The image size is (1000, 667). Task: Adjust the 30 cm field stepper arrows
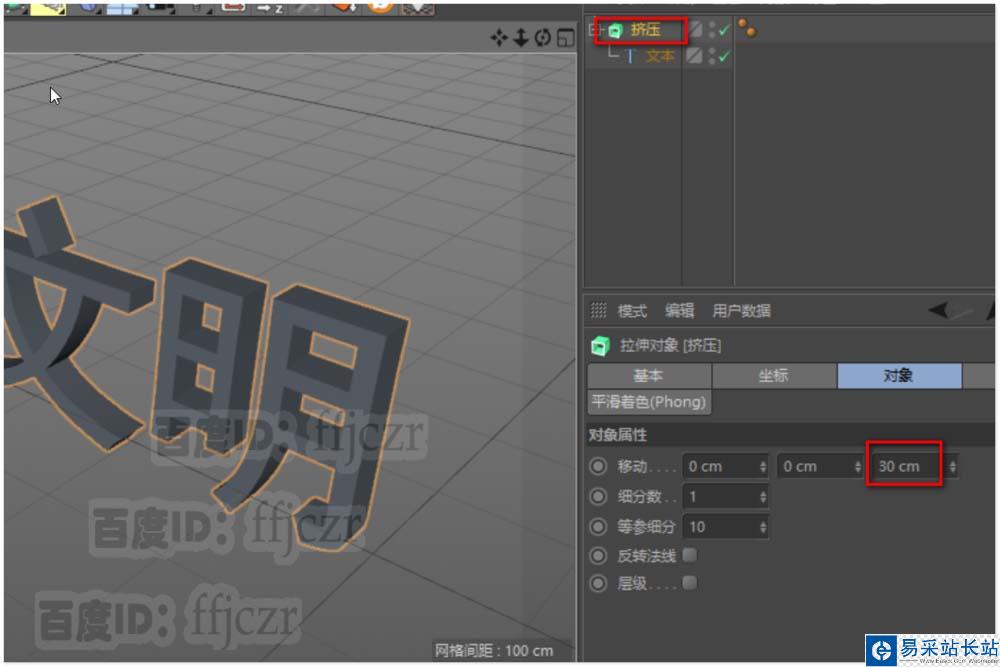coord(953,467)
